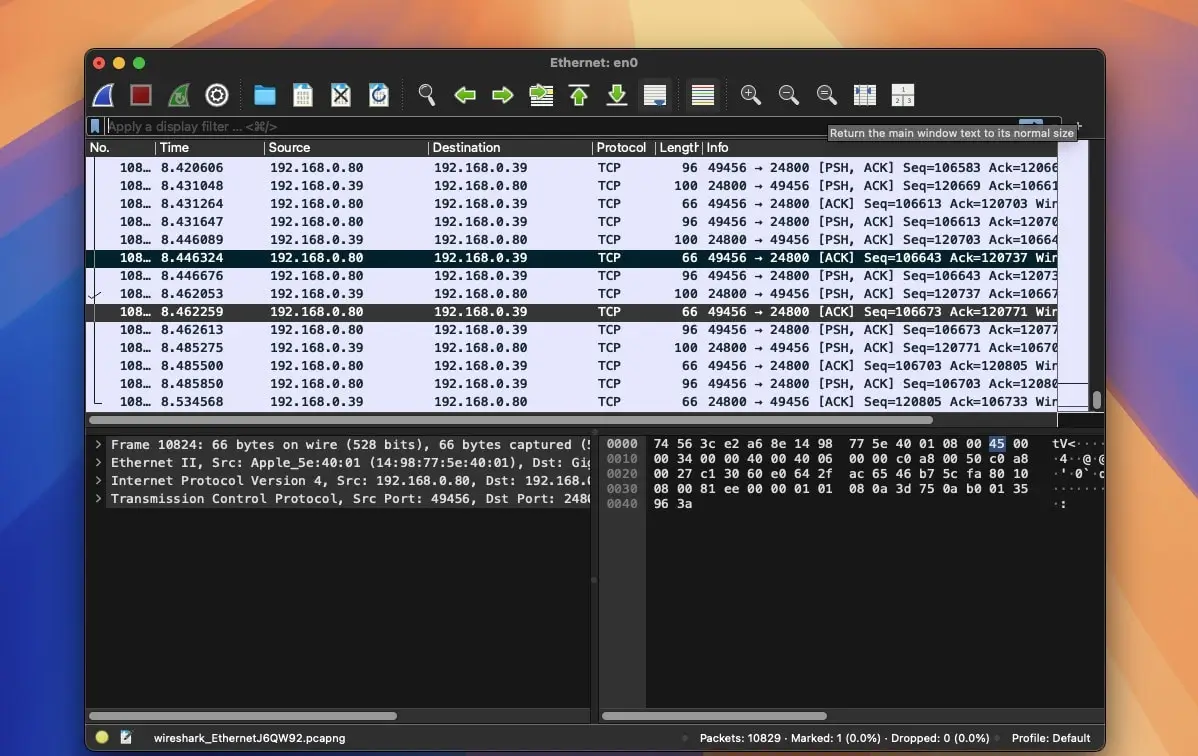1198x756 pixels.
Task: Select the marked packet at time 8.462259
Action: [x=572, y=312]
